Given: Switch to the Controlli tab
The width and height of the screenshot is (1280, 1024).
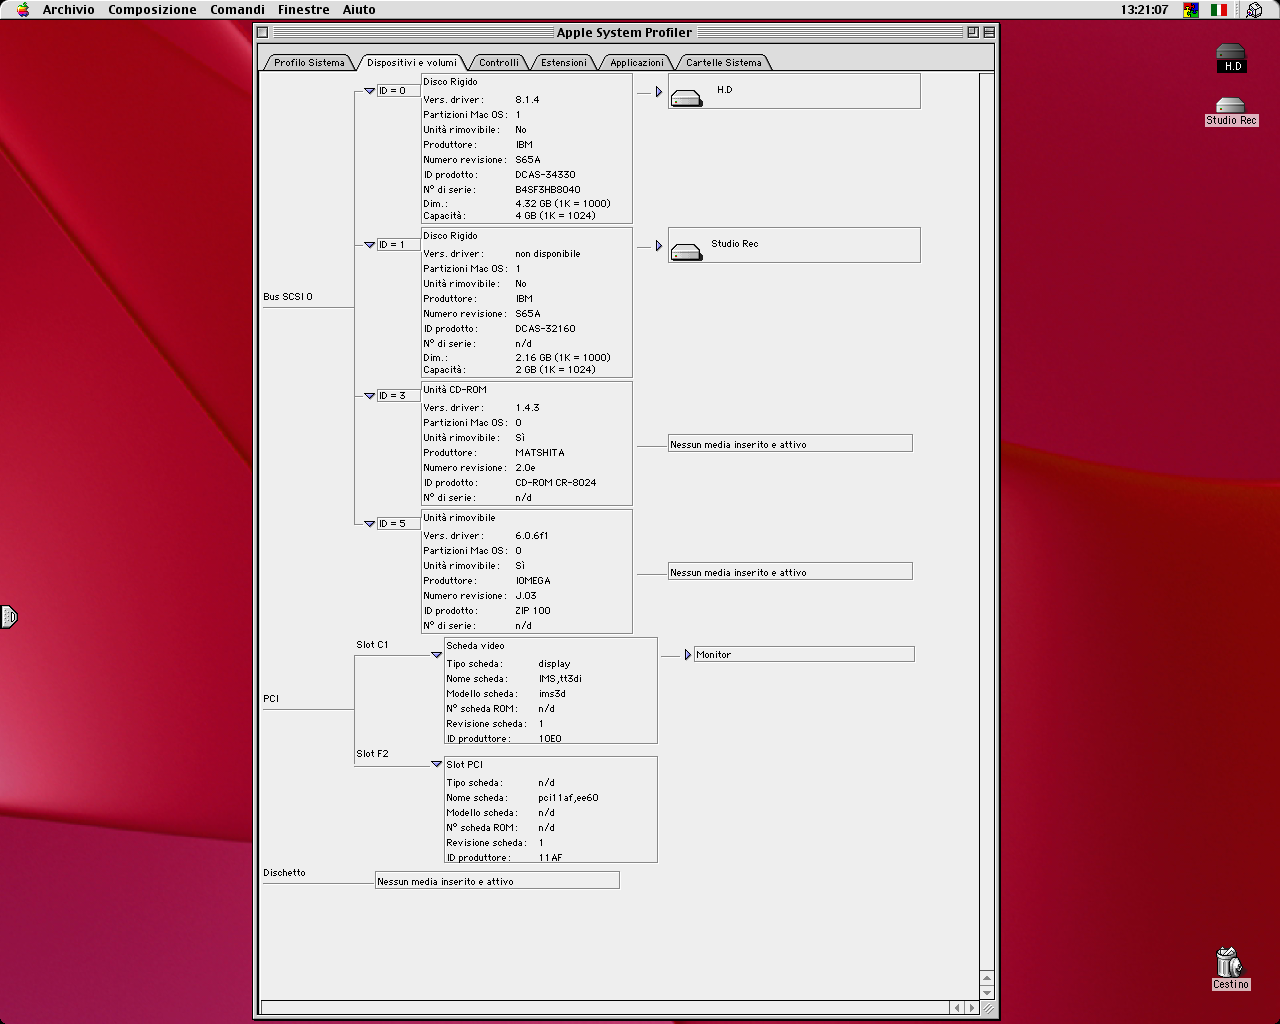Looking at the screenshot, I should (499, 62).
